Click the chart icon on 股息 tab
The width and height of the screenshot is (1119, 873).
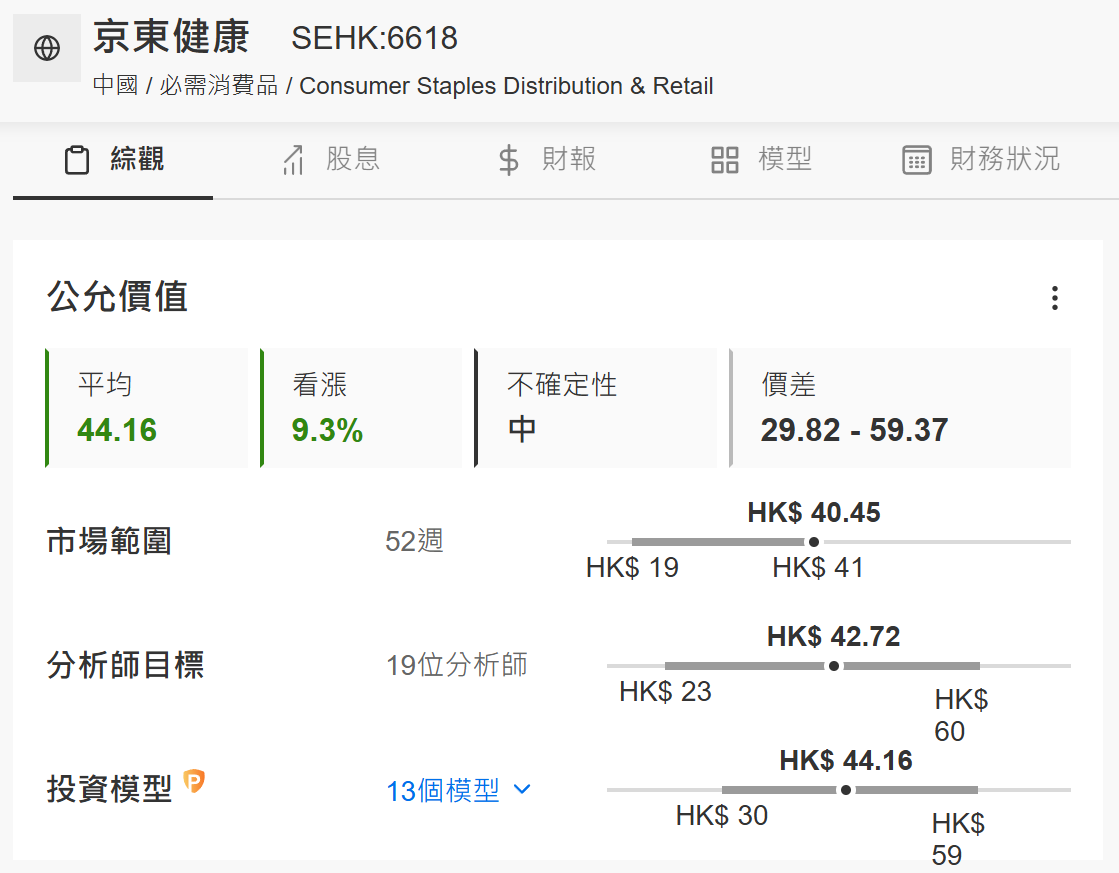(293, 160)
